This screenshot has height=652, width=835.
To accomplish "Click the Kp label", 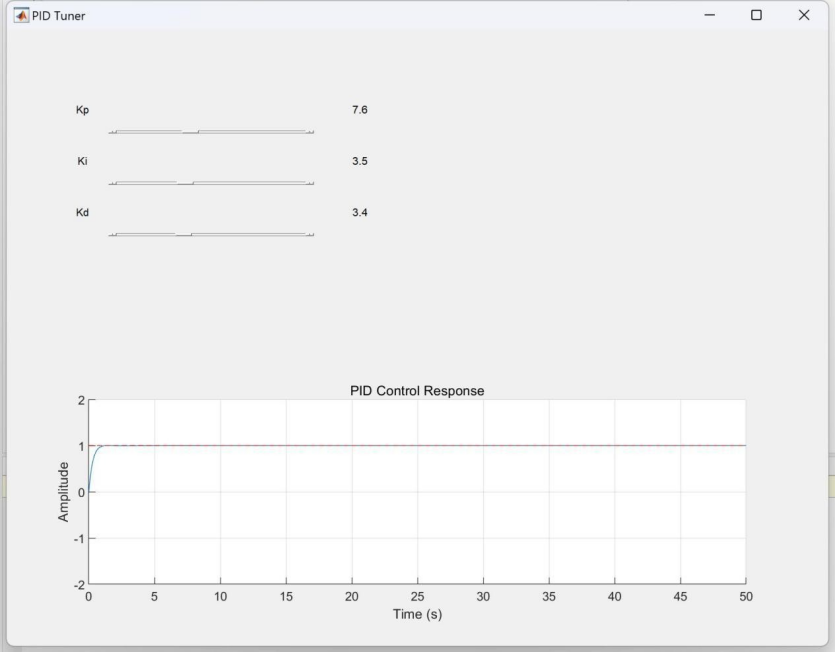I will (x=82, y=110).
